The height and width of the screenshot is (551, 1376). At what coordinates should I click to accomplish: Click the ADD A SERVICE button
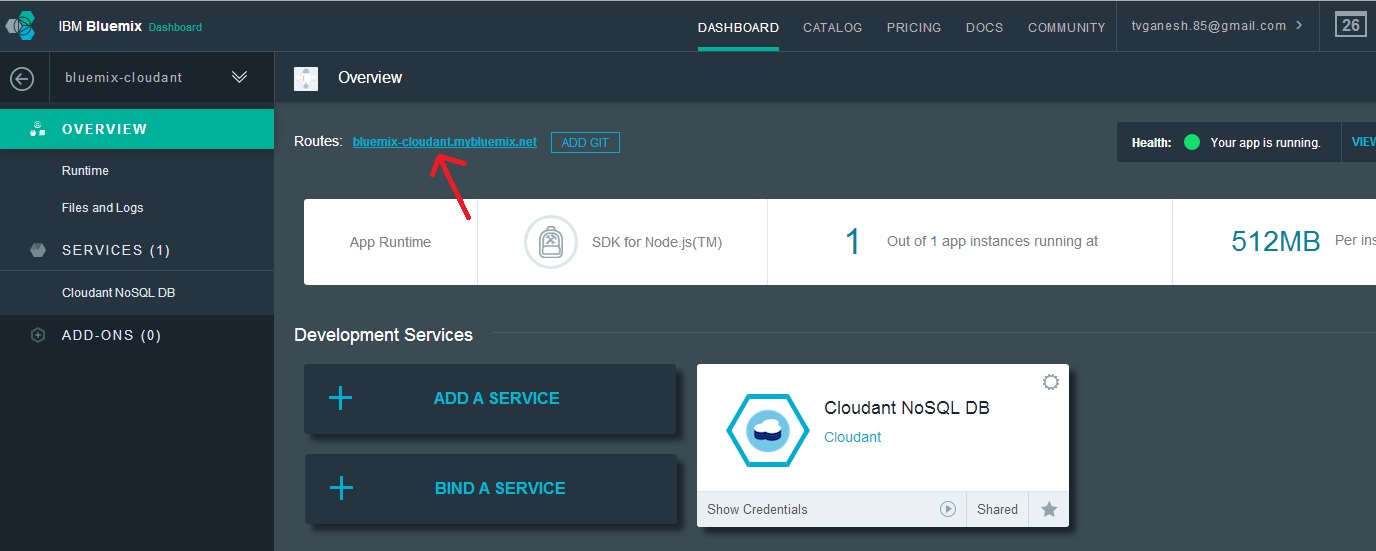coord(490,398)
